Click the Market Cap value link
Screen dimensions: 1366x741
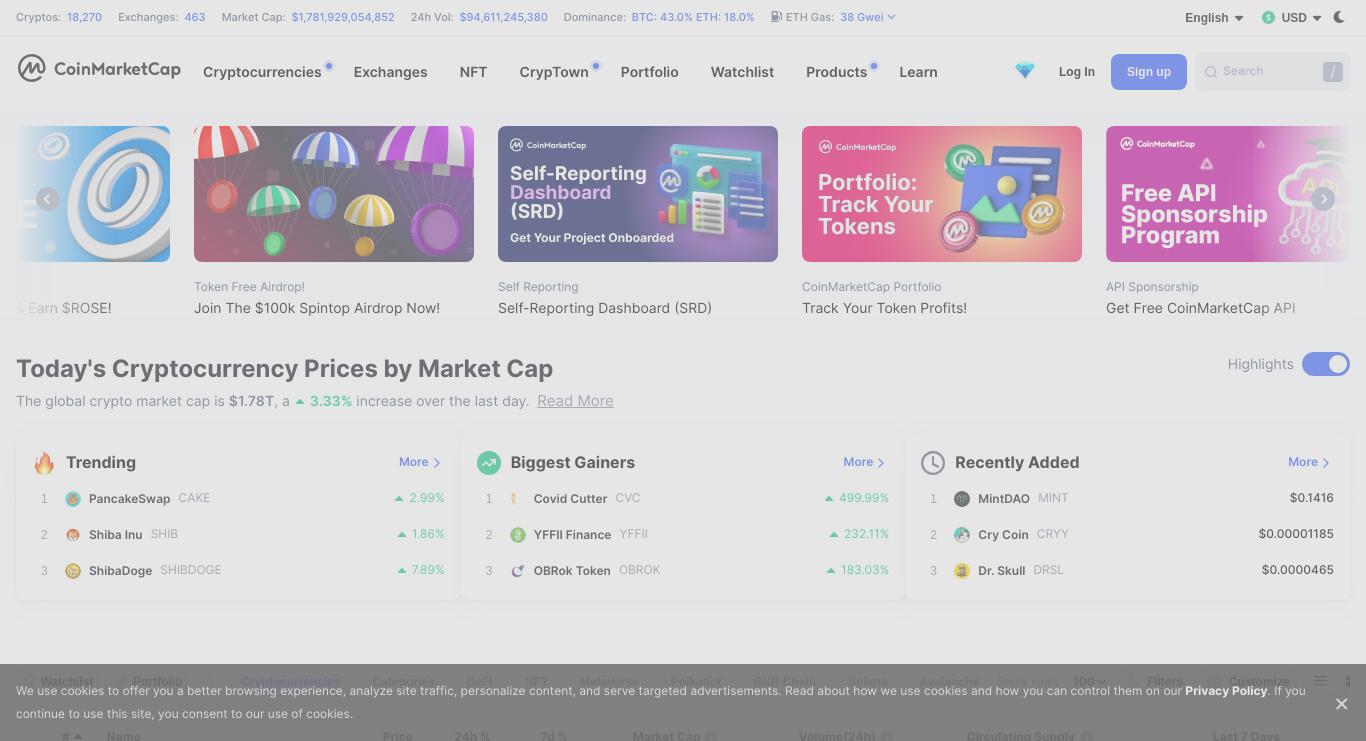point(343,17)
